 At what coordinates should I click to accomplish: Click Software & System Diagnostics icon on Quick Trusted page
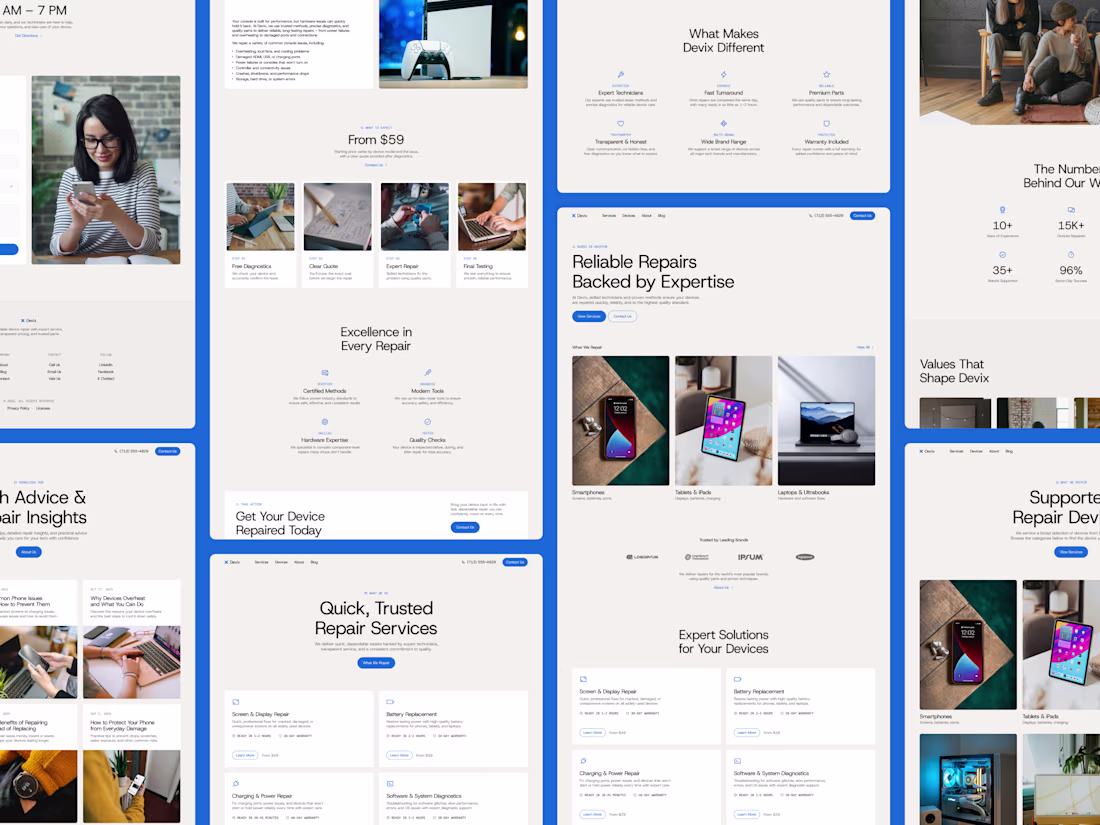coord(390,784)
